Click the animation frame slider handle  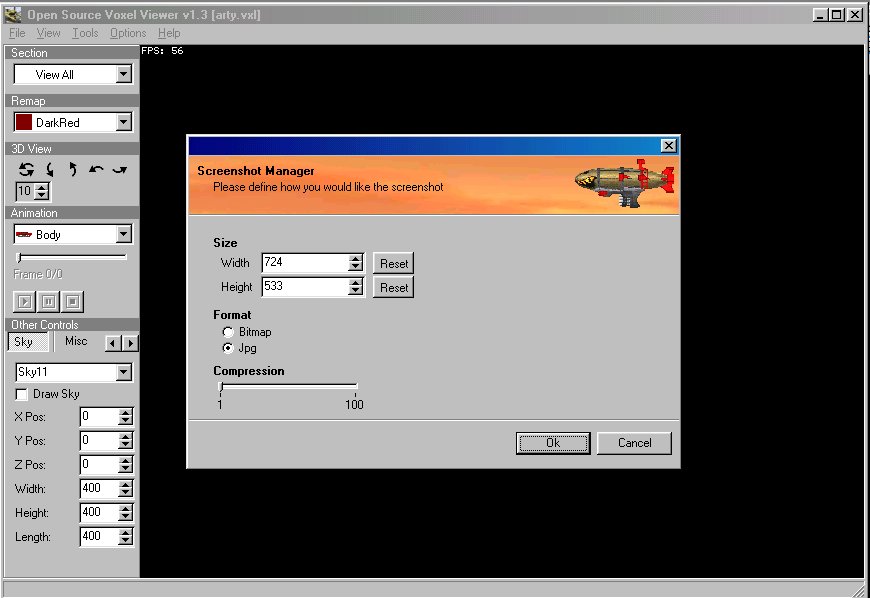pos(19,257)
